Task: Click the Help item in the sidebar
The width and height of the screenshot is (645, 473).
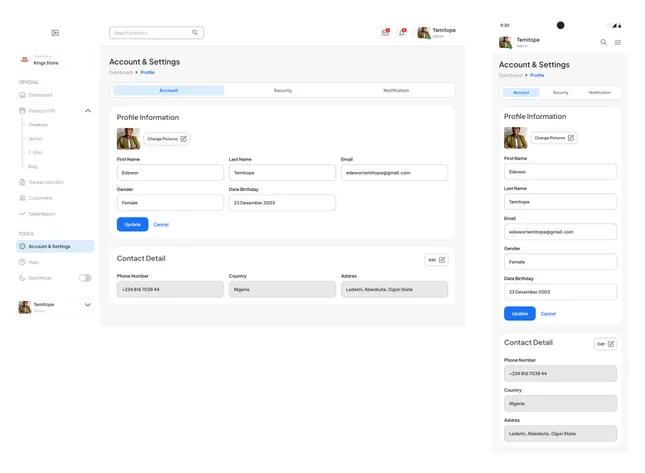Action: pyautogui.click(x=33, y=262)
